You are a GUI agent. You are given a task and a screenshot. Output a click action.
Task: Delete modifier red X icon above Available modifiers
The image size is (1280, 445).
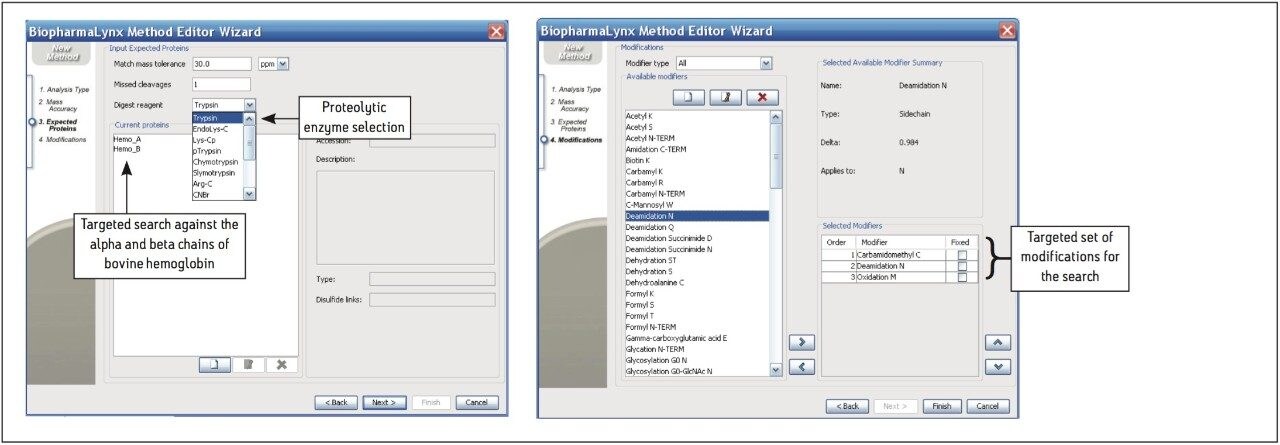click(762, 97)
